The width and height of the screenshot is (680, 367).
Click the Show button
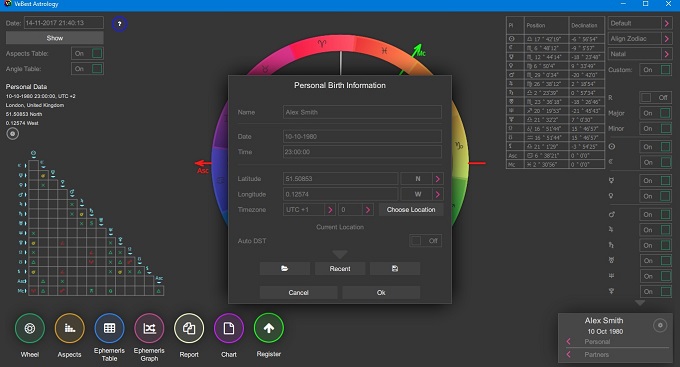click(x=55, y=38)
